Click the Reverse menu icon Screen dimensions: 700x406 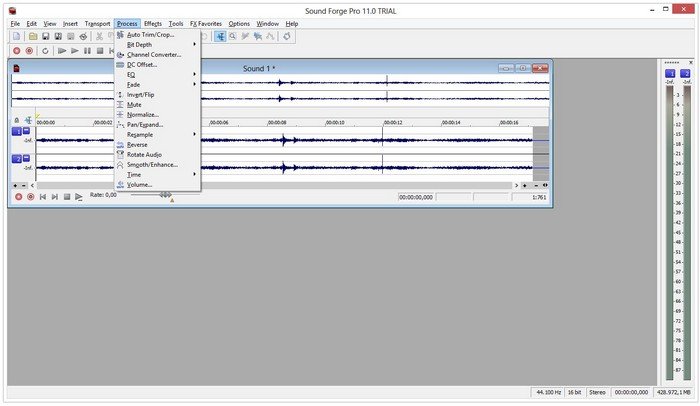(120, 145)
